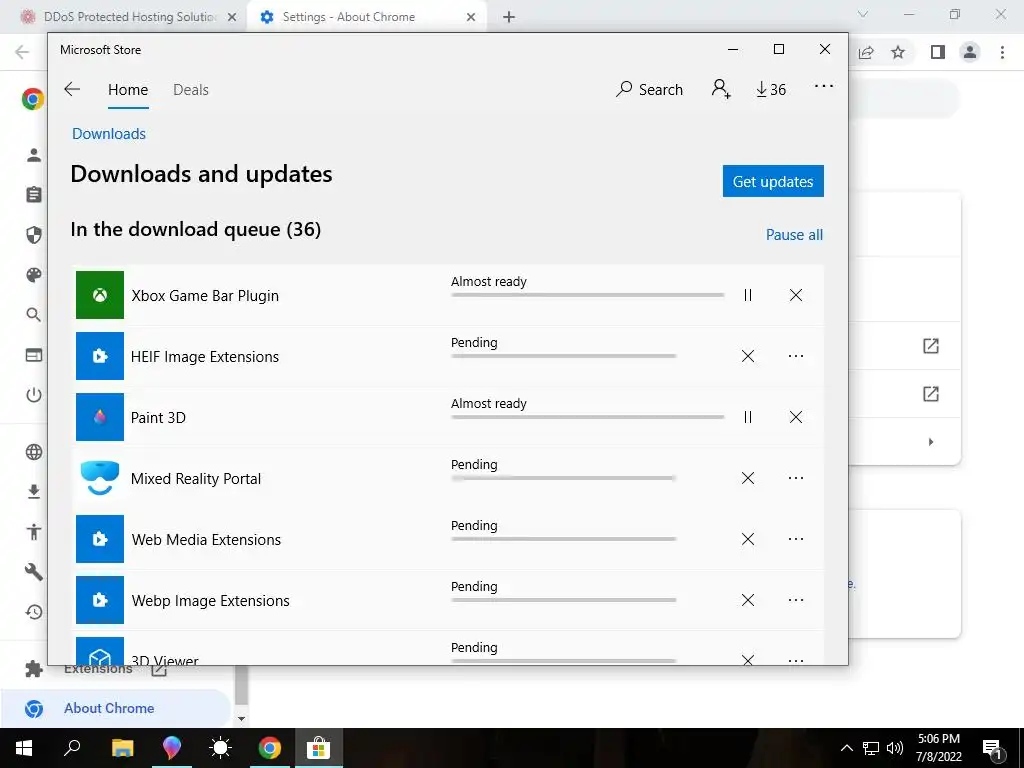Open more options for HEIF Image Extensions
Viewport: 1024px width, 768px height.
795,356
